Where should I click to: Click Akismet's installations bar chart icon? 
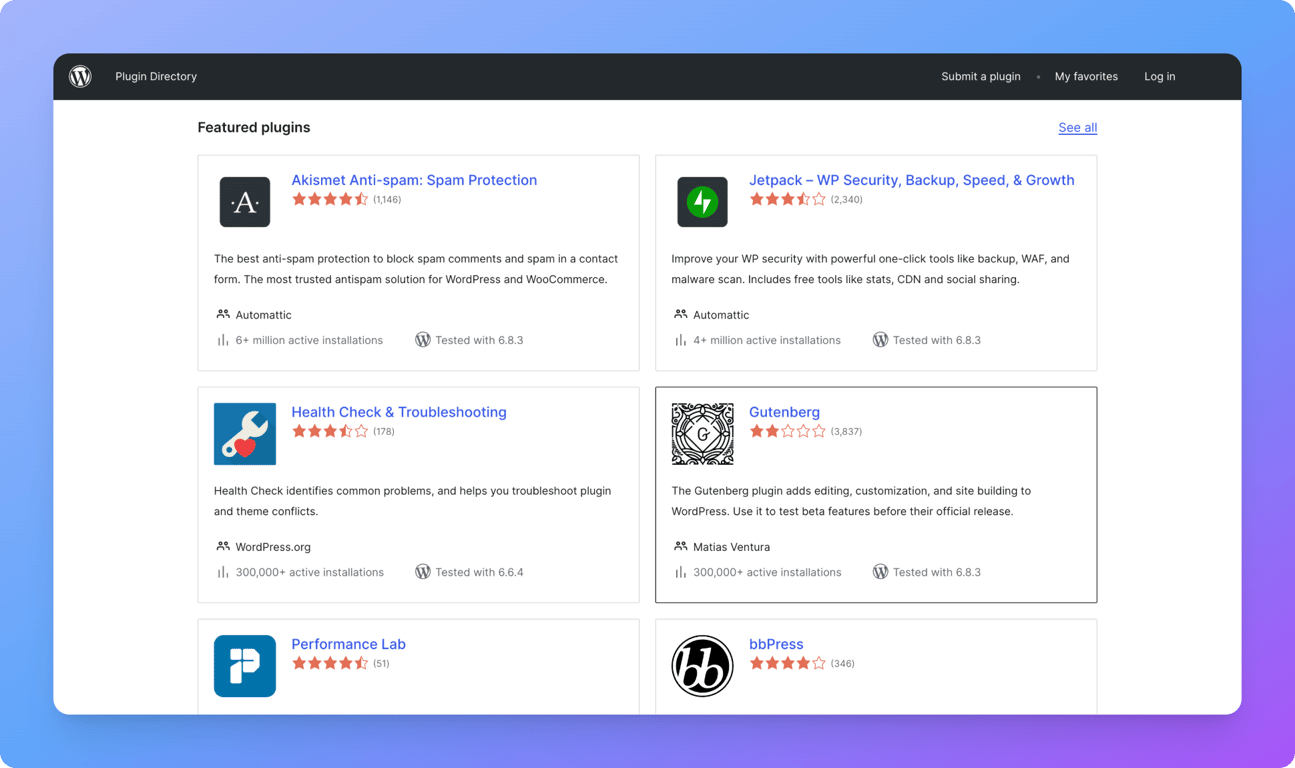(223, 340)
